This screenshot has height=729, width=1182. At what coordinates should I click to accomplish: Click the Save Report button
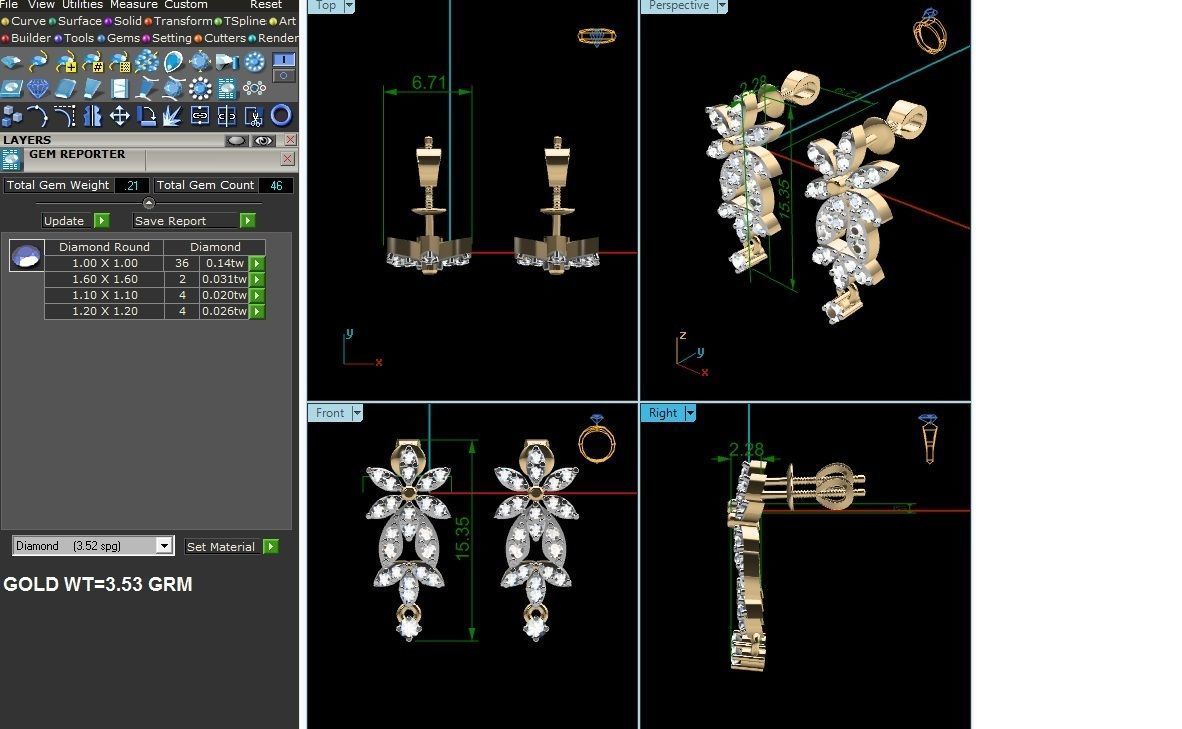click(194, 221)
